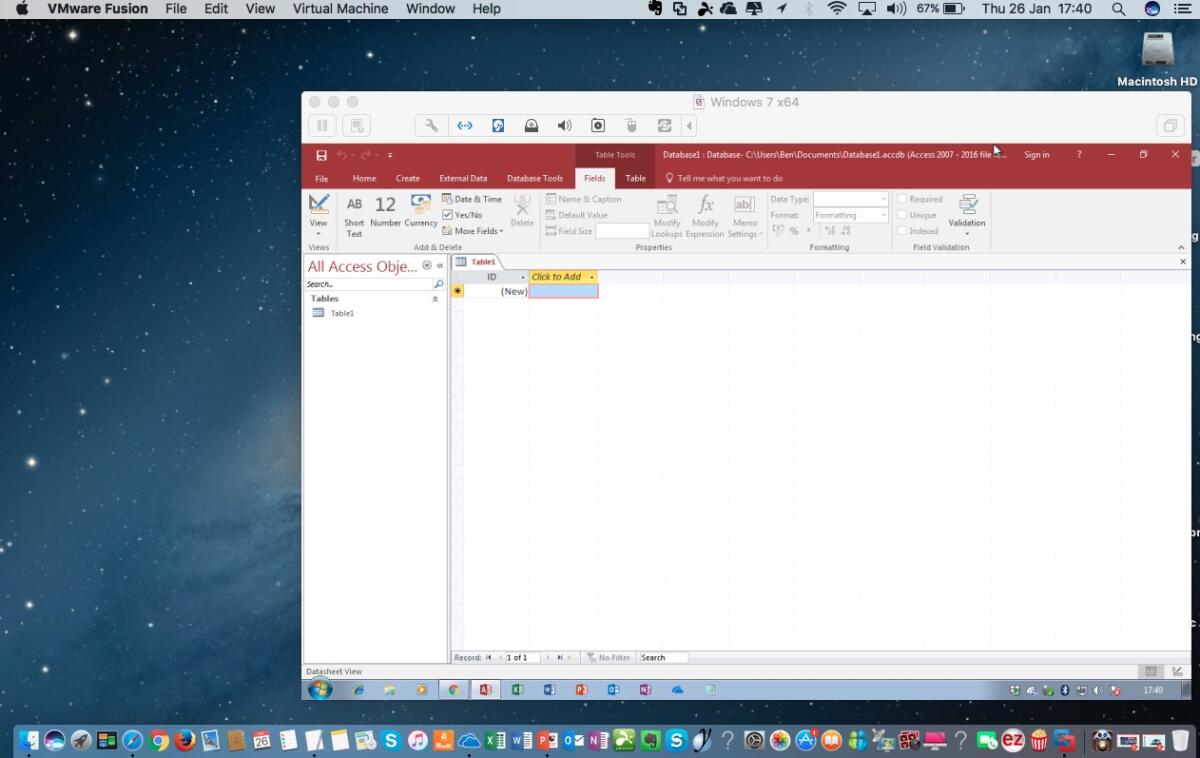Image resolution: width=1200 pixels, height=758 pixels.
Task: Open Modify Lookups
Action: coord(666,215)
